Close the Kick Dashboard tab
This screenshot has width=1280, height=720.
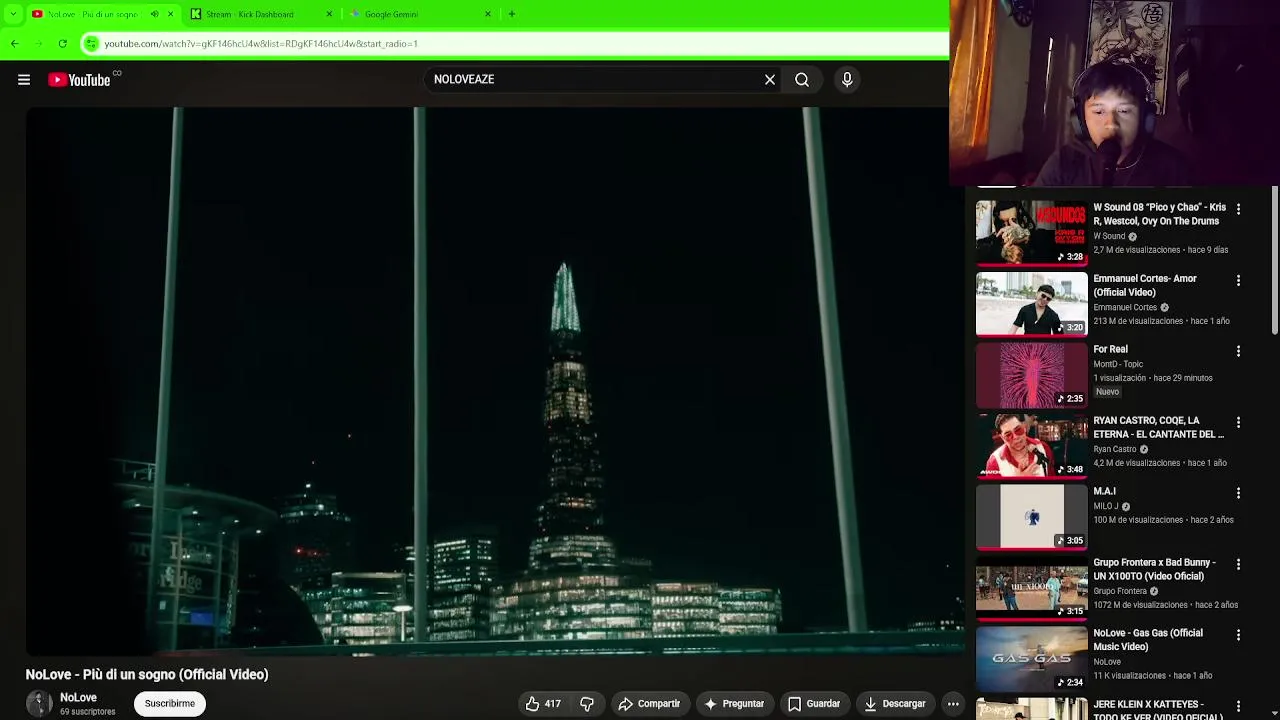coord(329,14)
